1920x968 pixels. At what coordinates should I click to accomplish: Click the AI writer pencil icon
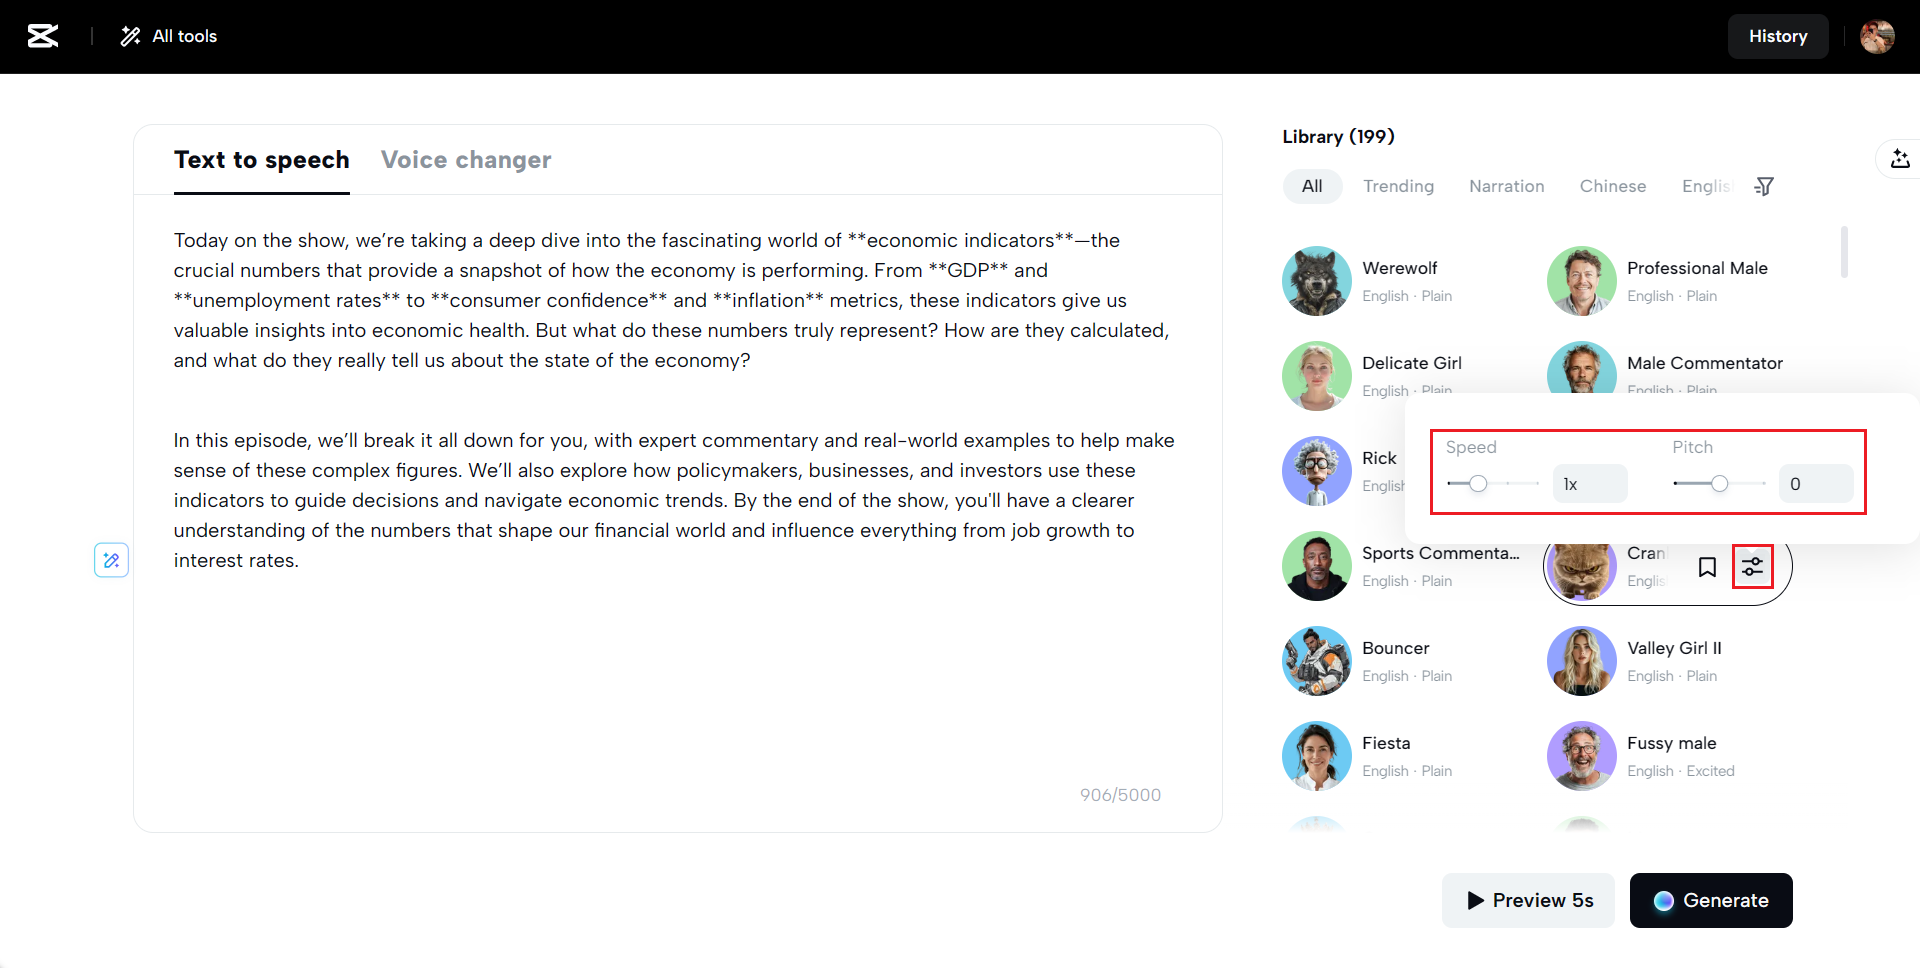111,560
